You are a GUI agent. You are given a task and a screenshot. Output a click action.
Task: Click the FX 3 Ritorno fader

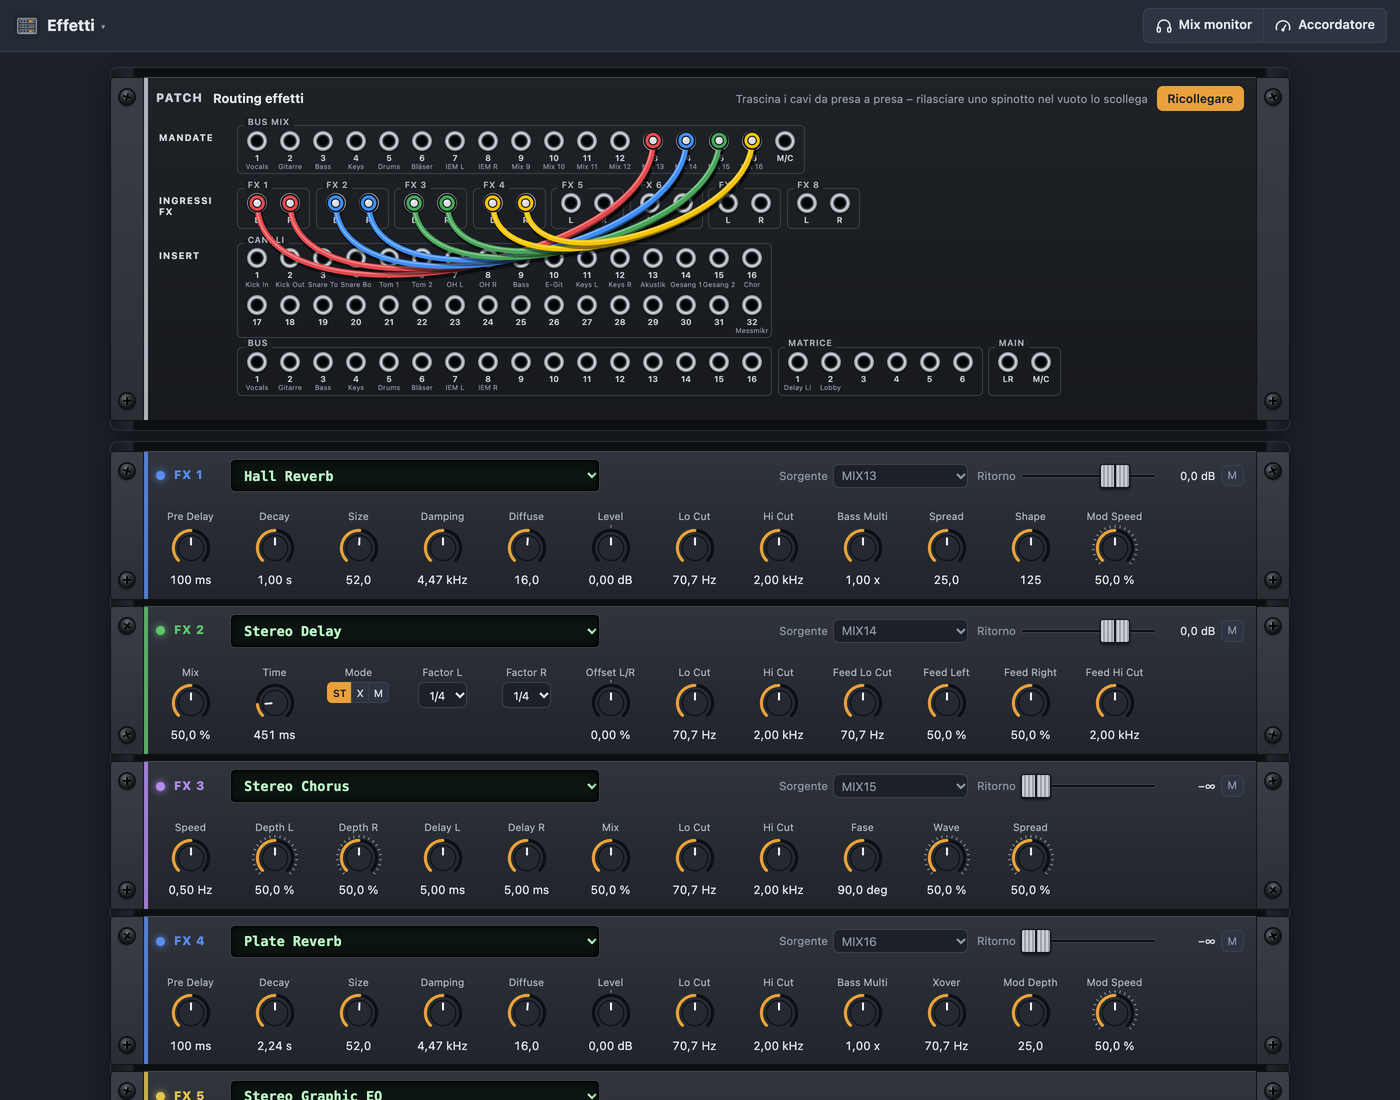click(1036, 786)
